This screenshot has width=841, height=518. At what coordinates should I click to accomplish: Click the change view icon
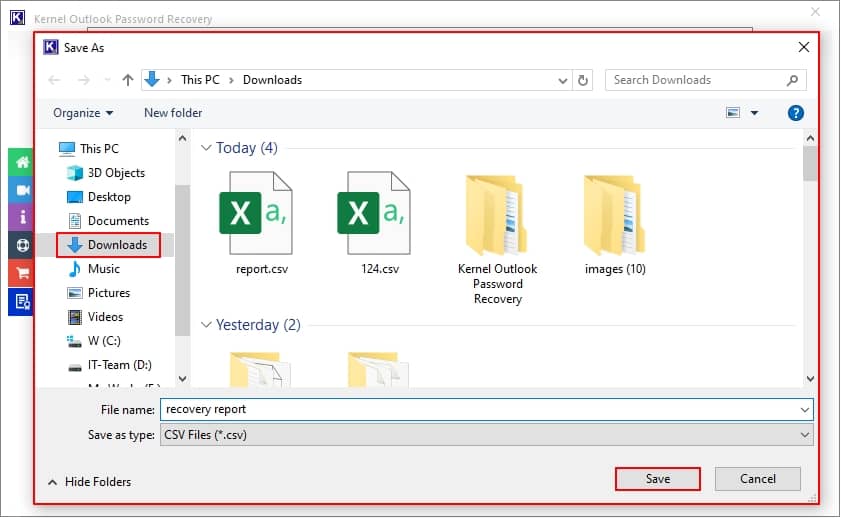pyautogui.click(x=733, y=113)
